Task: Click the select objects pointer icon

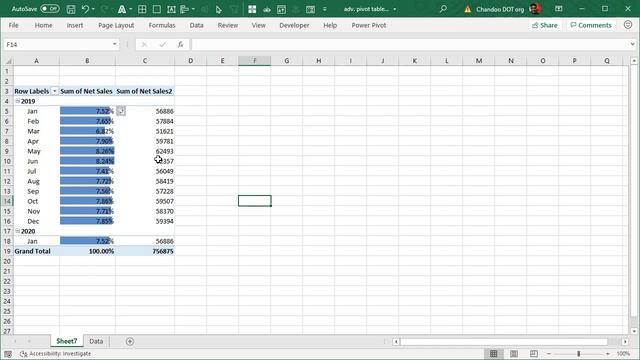Action: pos(219,9)
